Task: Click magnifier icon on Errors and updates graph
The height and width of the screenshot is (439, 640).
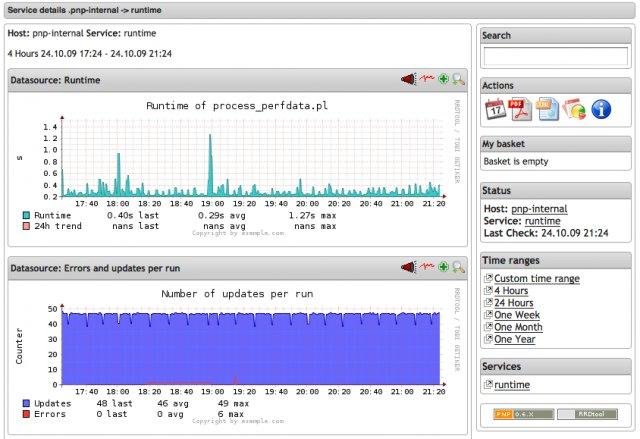Action: pyautogui.click(x=459, y=268)
